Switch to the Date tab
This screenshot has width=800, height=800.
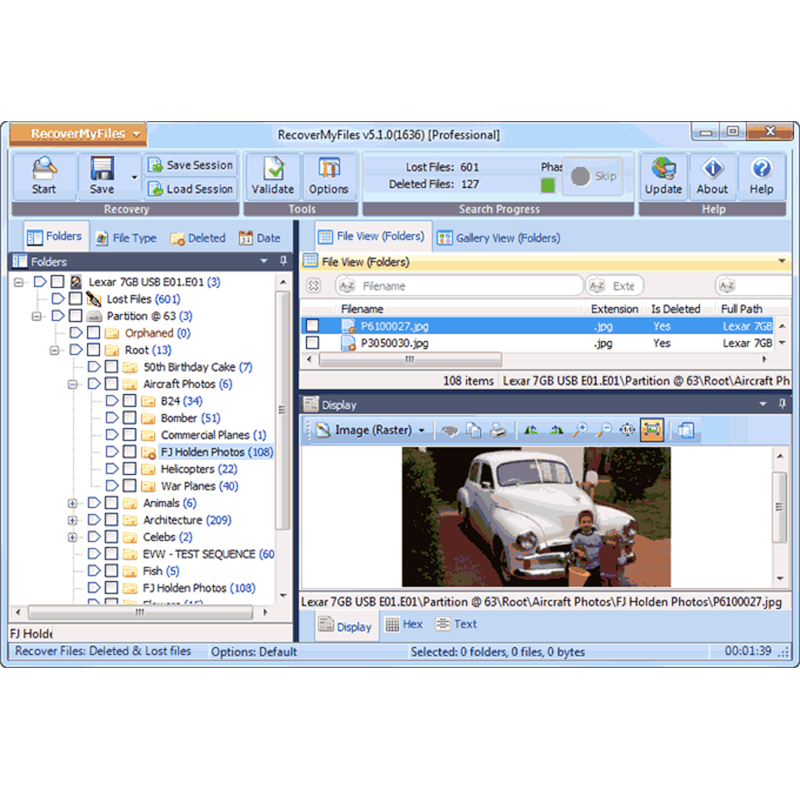click(x=260, y=238)
